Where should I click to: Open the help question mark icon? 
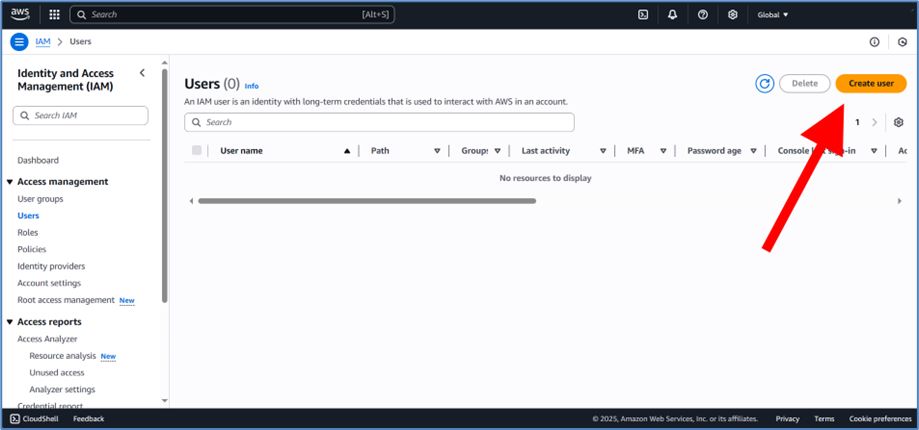(x=703, y=15)
